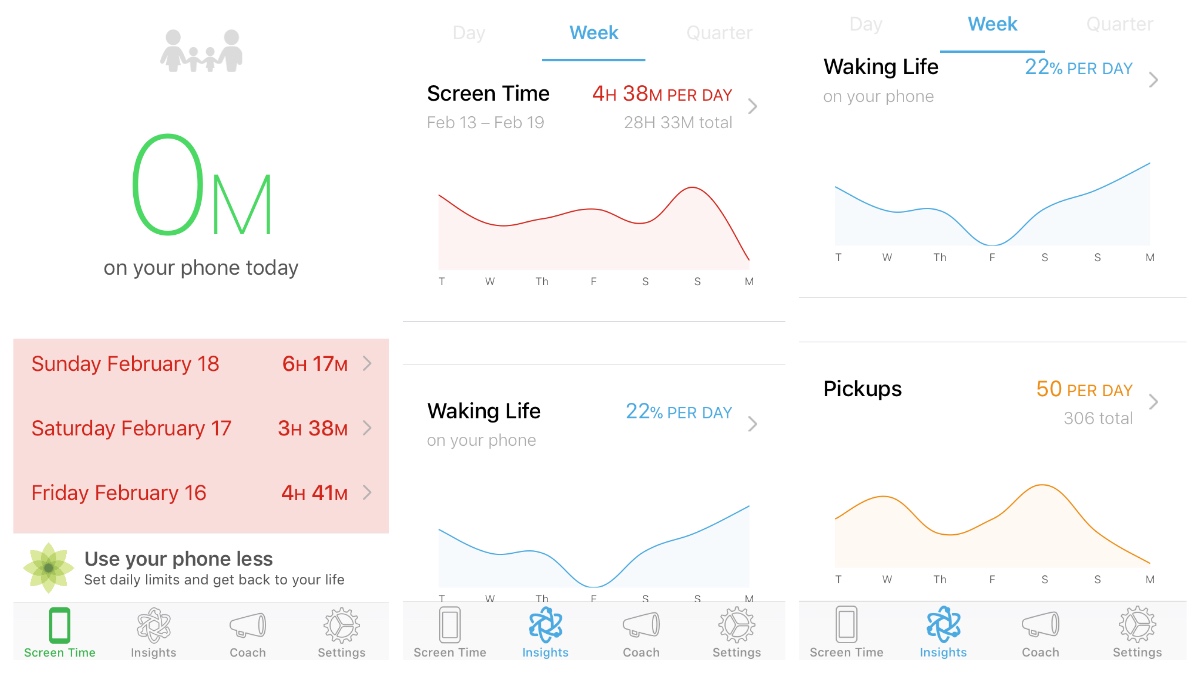
Task: Tap the family silhouette icon at top
Action: [x=201, y=50]
